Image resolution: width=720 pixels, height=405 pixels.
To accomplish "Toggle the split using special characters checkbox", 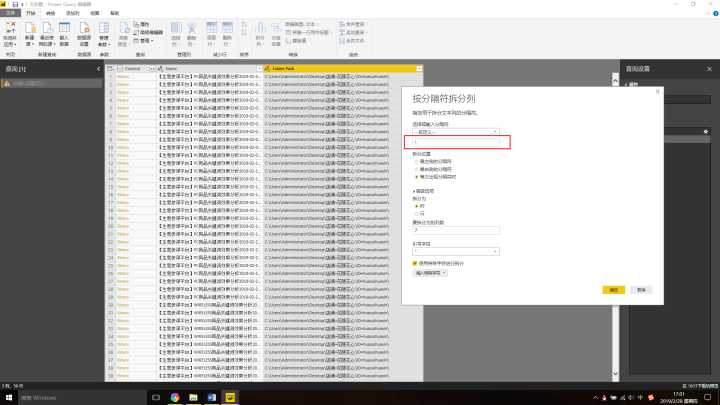I will [415, 263].
